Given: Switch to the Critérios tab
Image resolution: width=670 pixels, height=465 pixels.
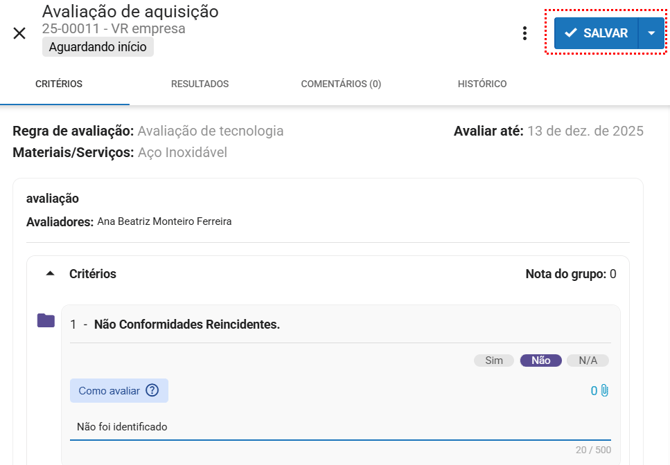Looking at the screenshot, I should coord(59,84).
